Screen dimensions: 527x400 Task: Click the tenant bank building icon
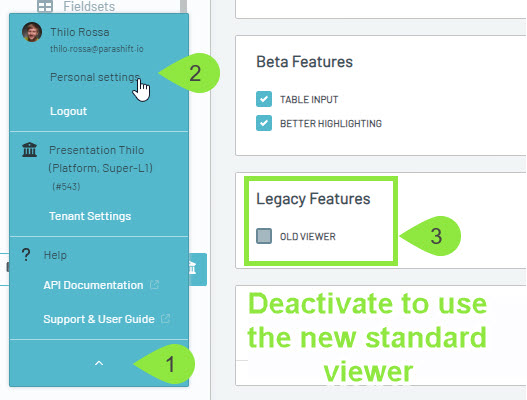tap(30, 150)
